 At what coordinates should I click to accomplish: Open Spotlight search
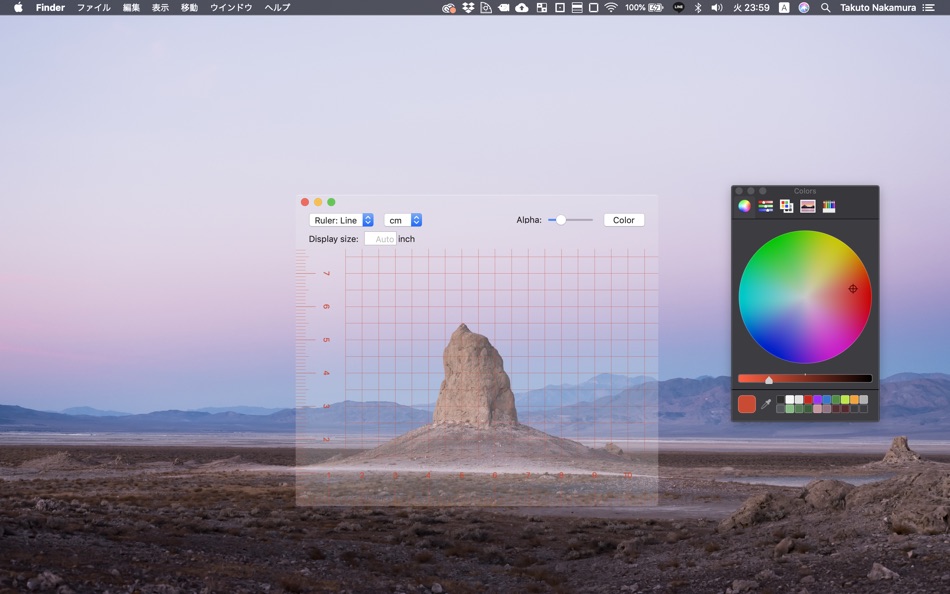[x=825, y=7]
